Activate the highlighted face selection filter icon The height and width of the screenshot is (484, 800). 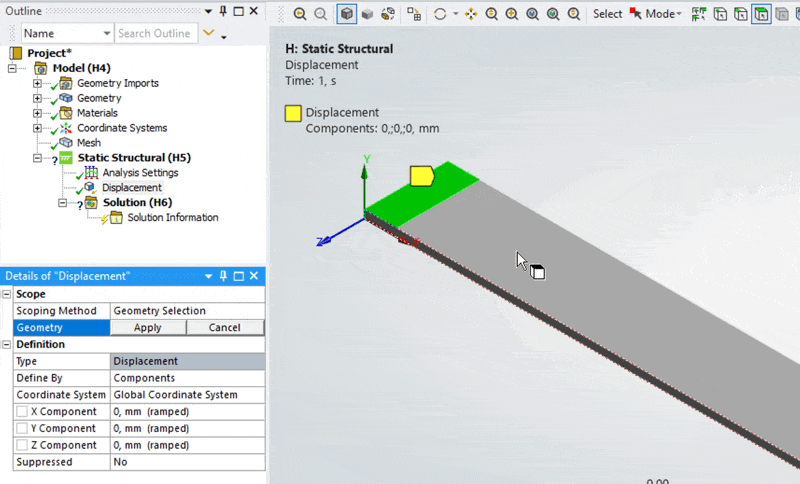(762, 15)
